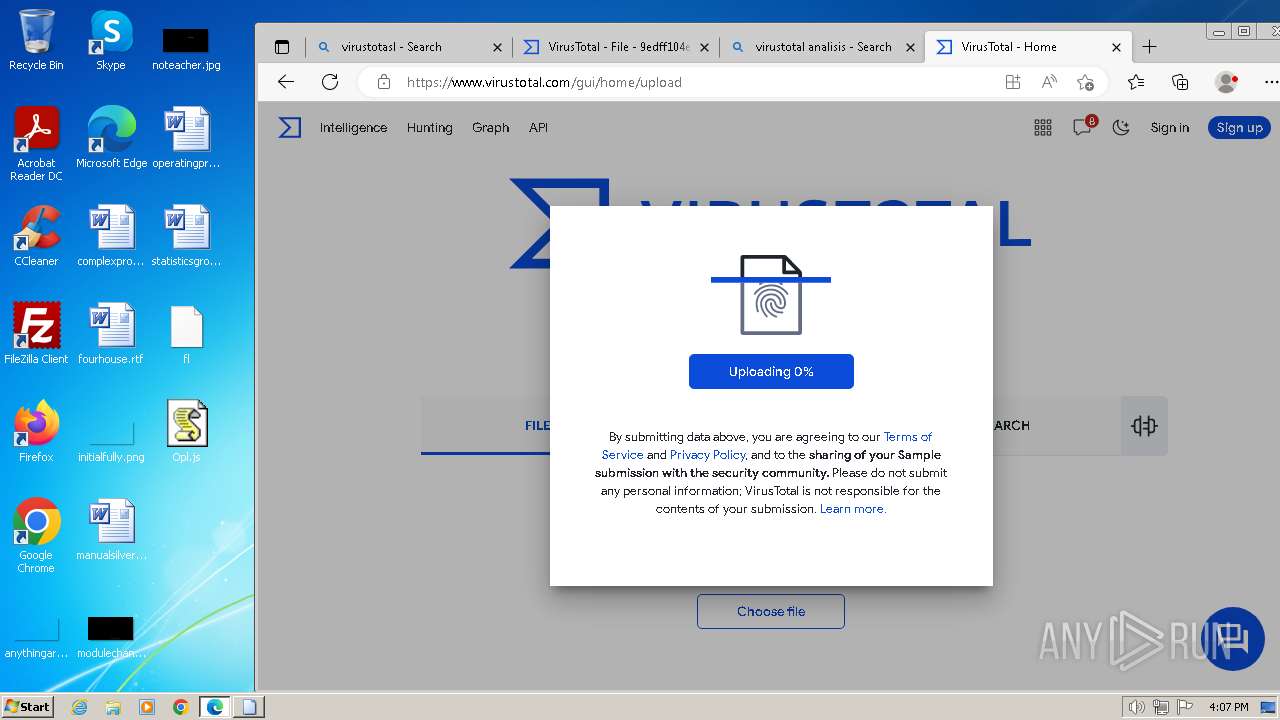Open Chrome from taskbar
The image size is (1280, 720).
click(x=181, y=707)
